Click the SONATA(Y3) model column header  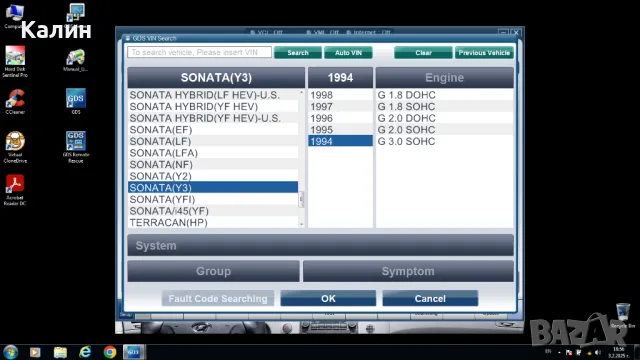(x=216, y=78)
